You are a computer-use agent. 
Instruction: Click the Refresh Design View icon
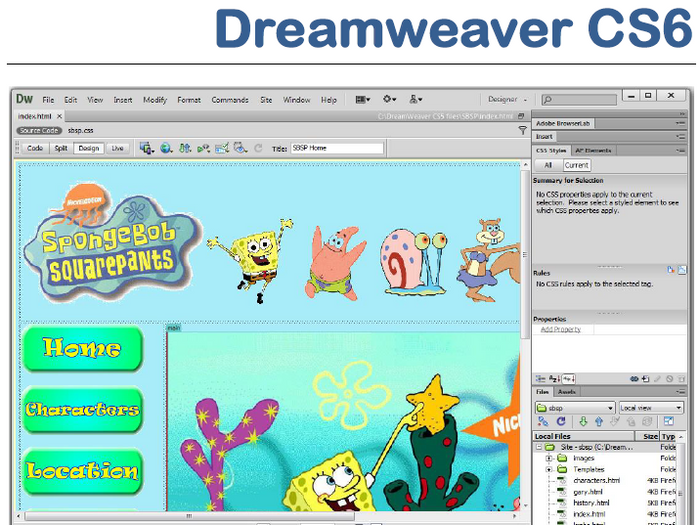[258, 148]
